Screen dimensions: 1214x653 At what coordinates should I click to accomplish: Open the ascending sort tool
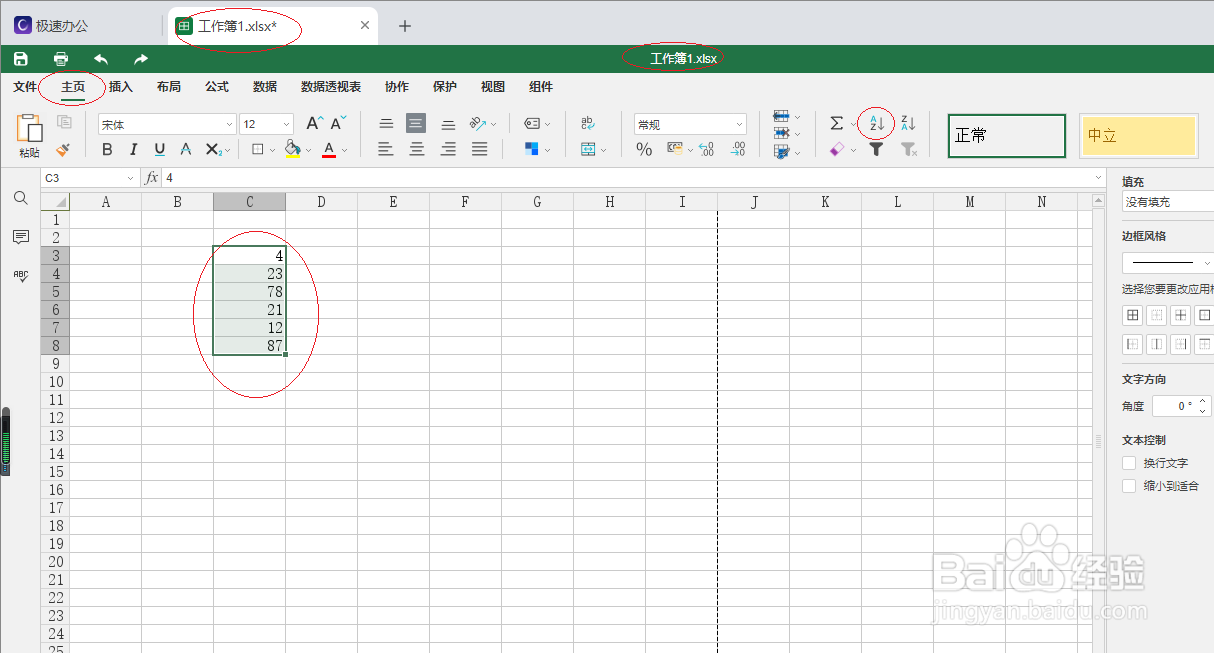click(x=876, y=123)
